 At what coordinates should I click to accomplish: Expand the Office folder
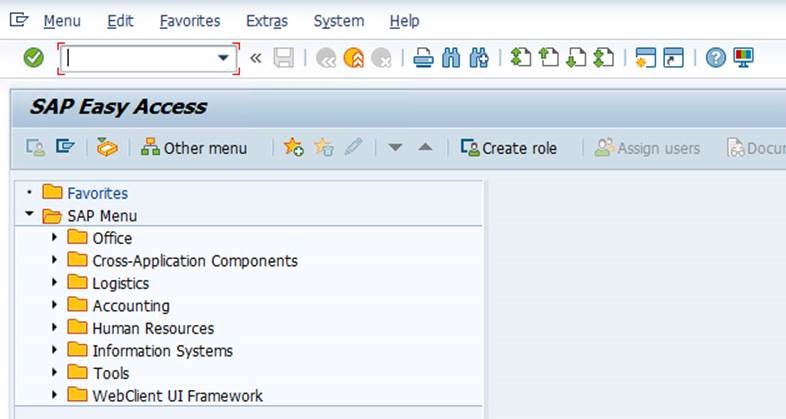tap(54, 237)
